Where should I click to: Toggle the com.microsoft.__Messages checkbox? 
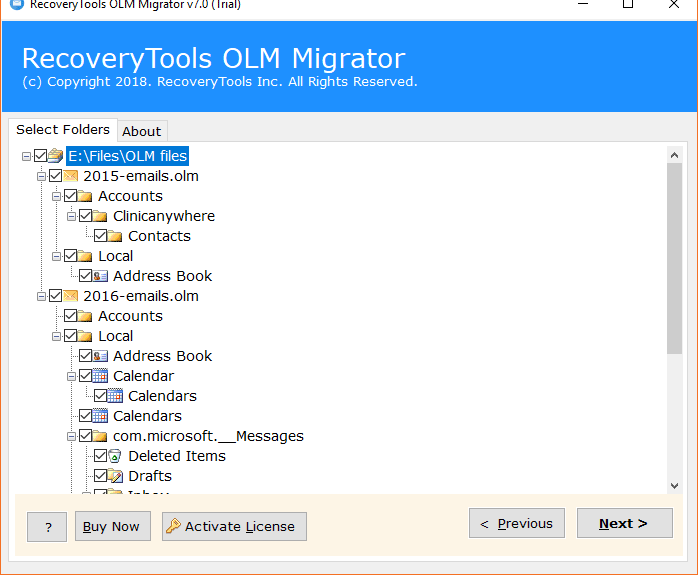pyautogui.click(x=85, y=436)
